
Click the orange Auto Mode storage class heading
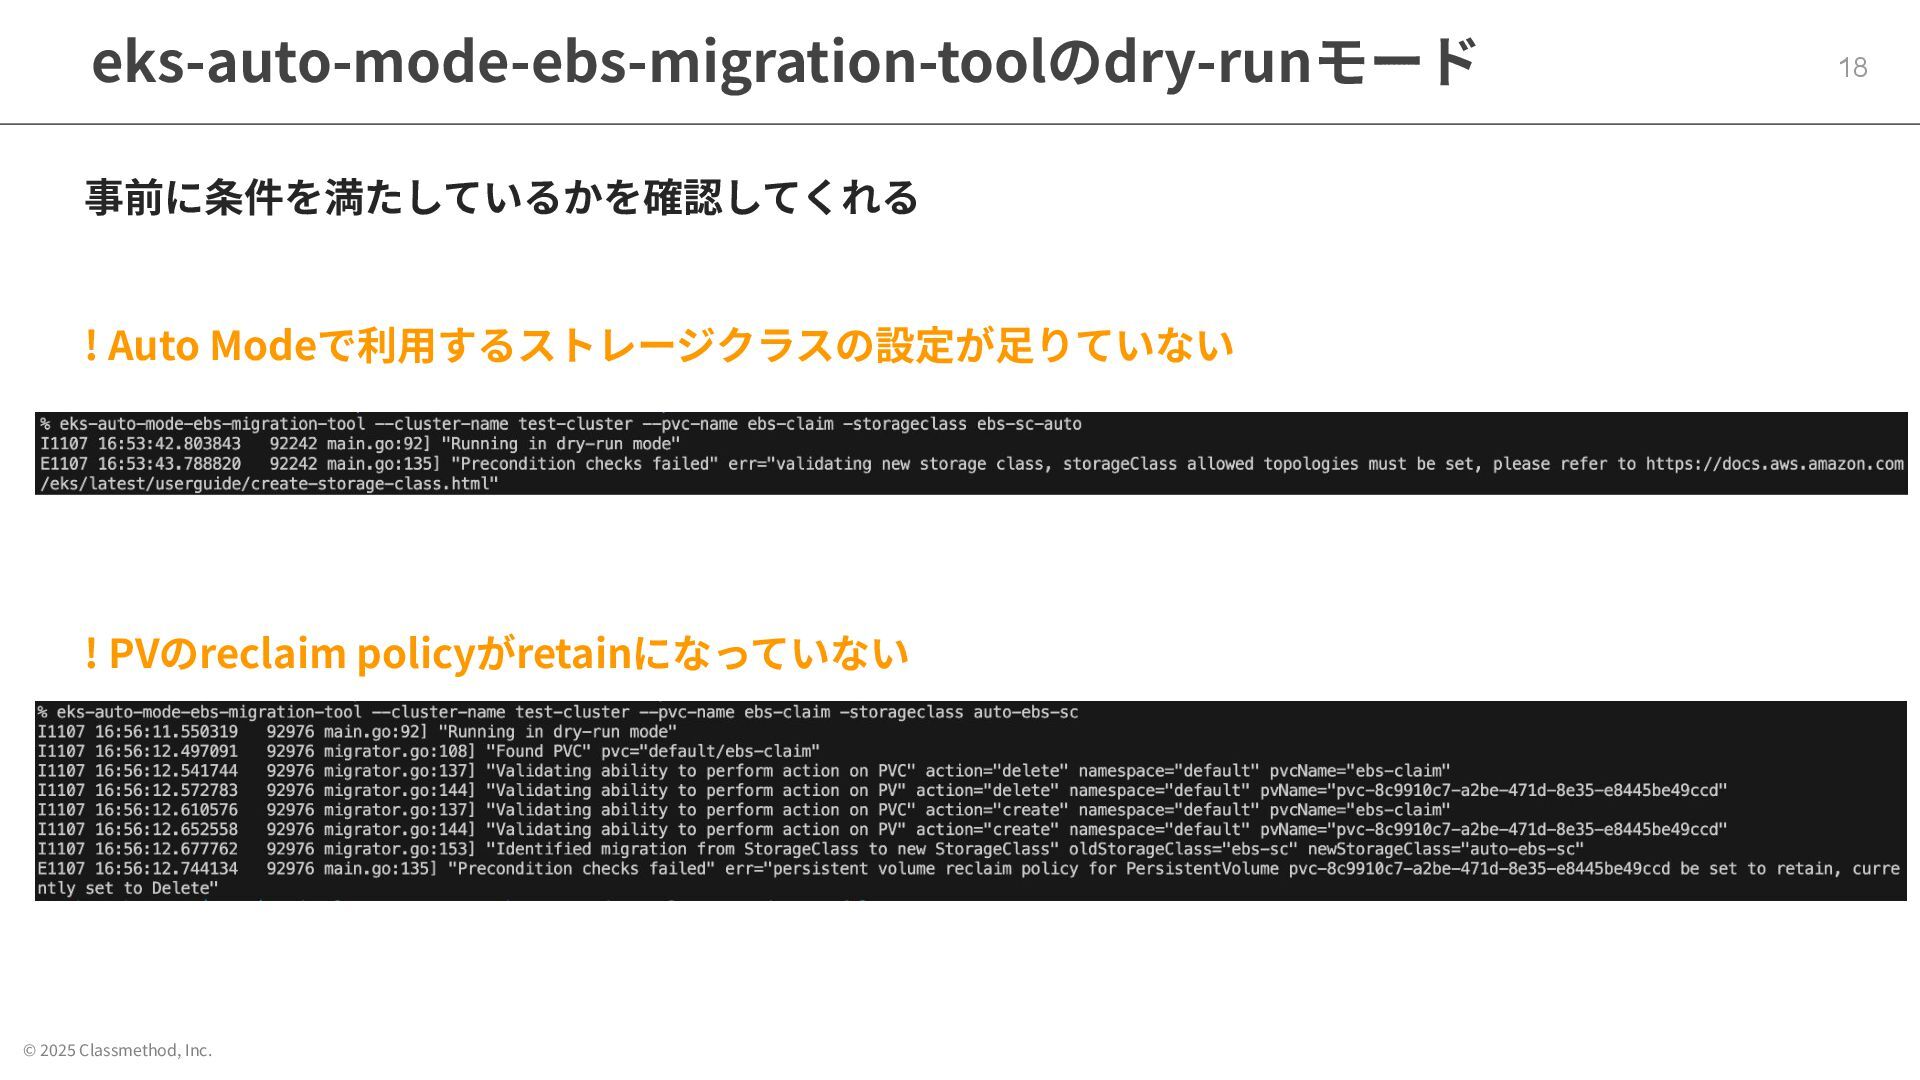(659, 346)
